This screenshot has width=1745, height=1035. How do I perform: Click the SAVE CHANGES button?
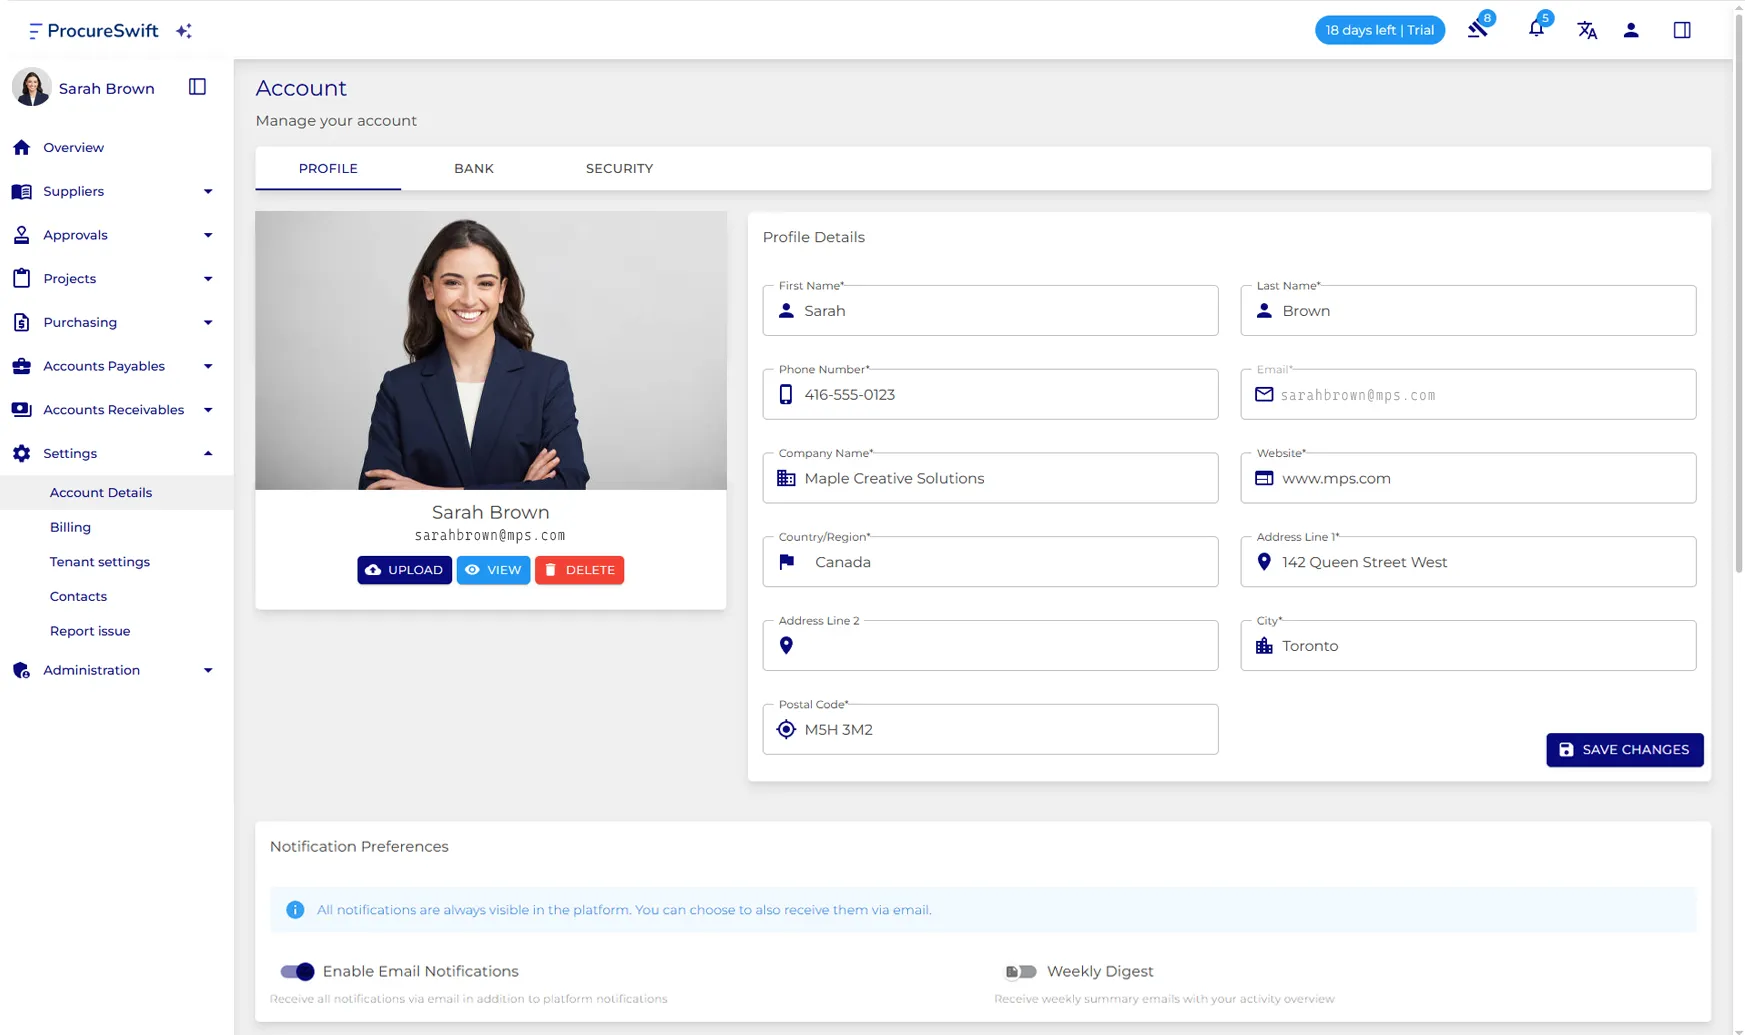click(1624, 749)
